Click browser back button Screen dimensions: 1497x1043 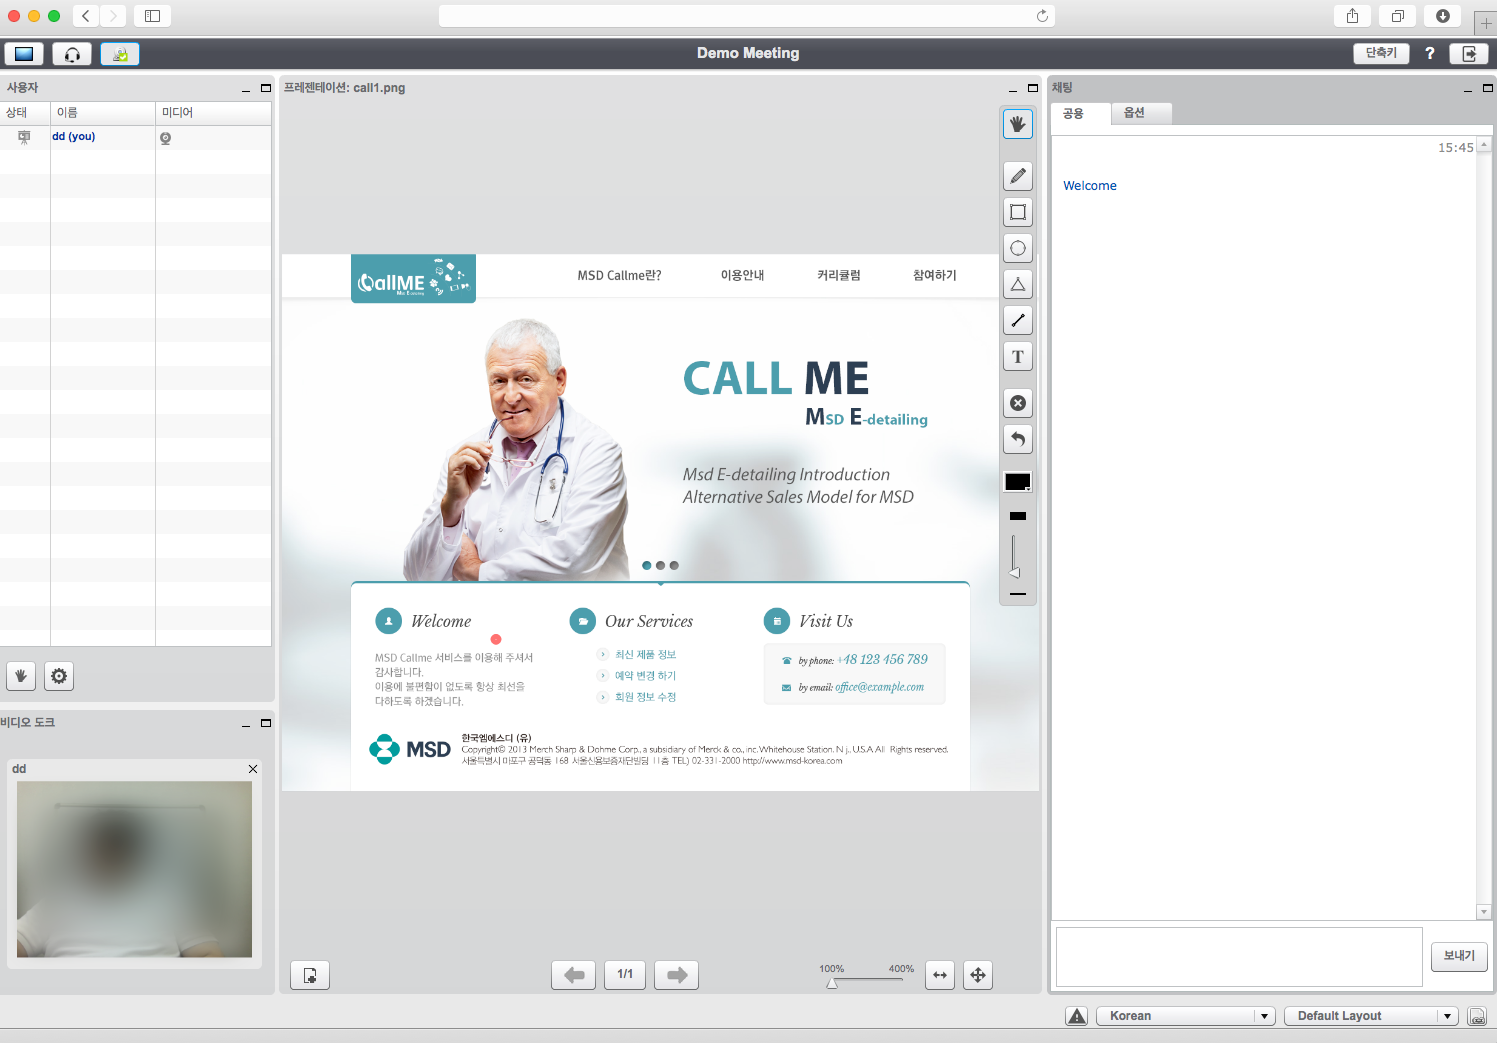pos(86,16)
